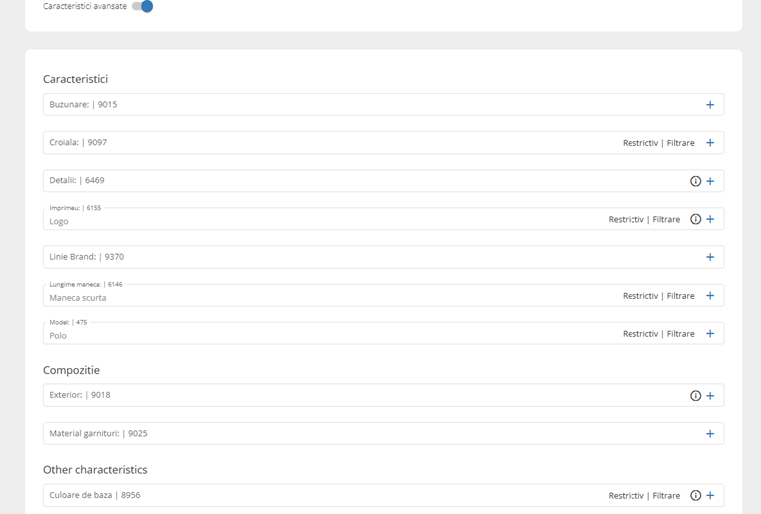
Task: Click into the Exterior composition field
Action: pos(350,396)
